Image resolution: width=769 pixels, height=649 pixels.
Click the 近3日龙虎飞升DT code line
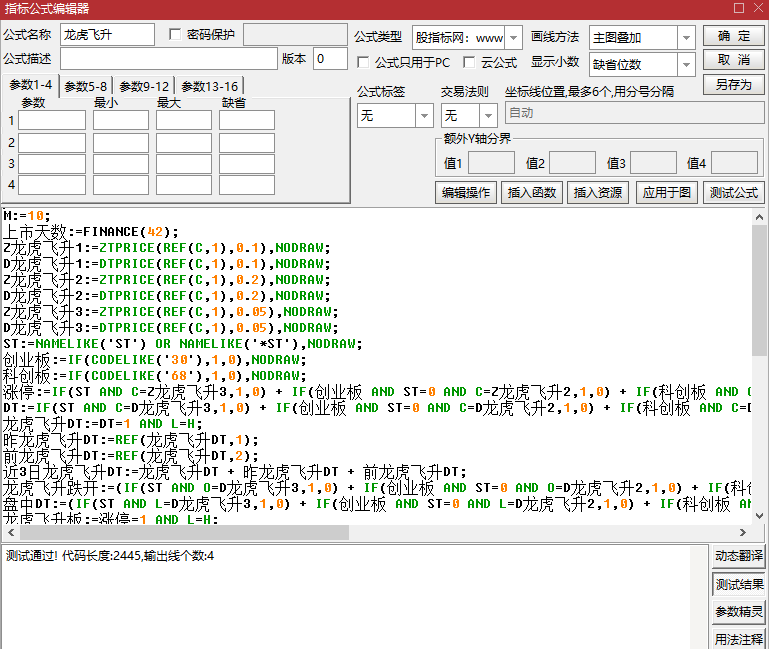(x=234, y=472)
